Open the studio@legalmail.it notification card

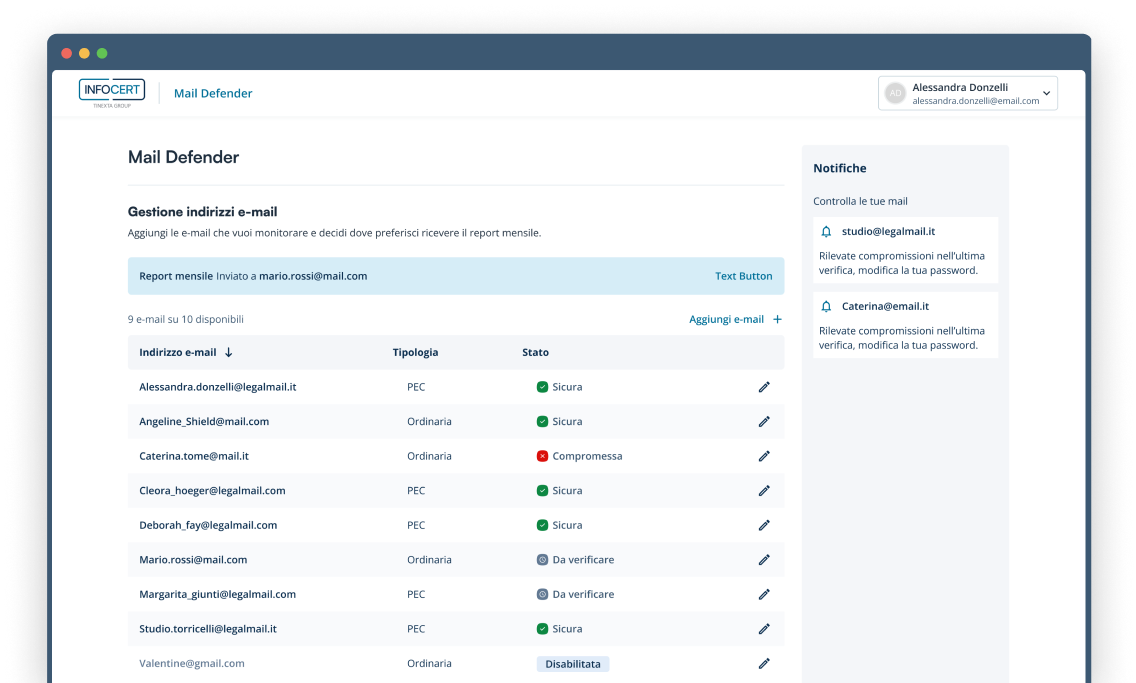[905, 250]
